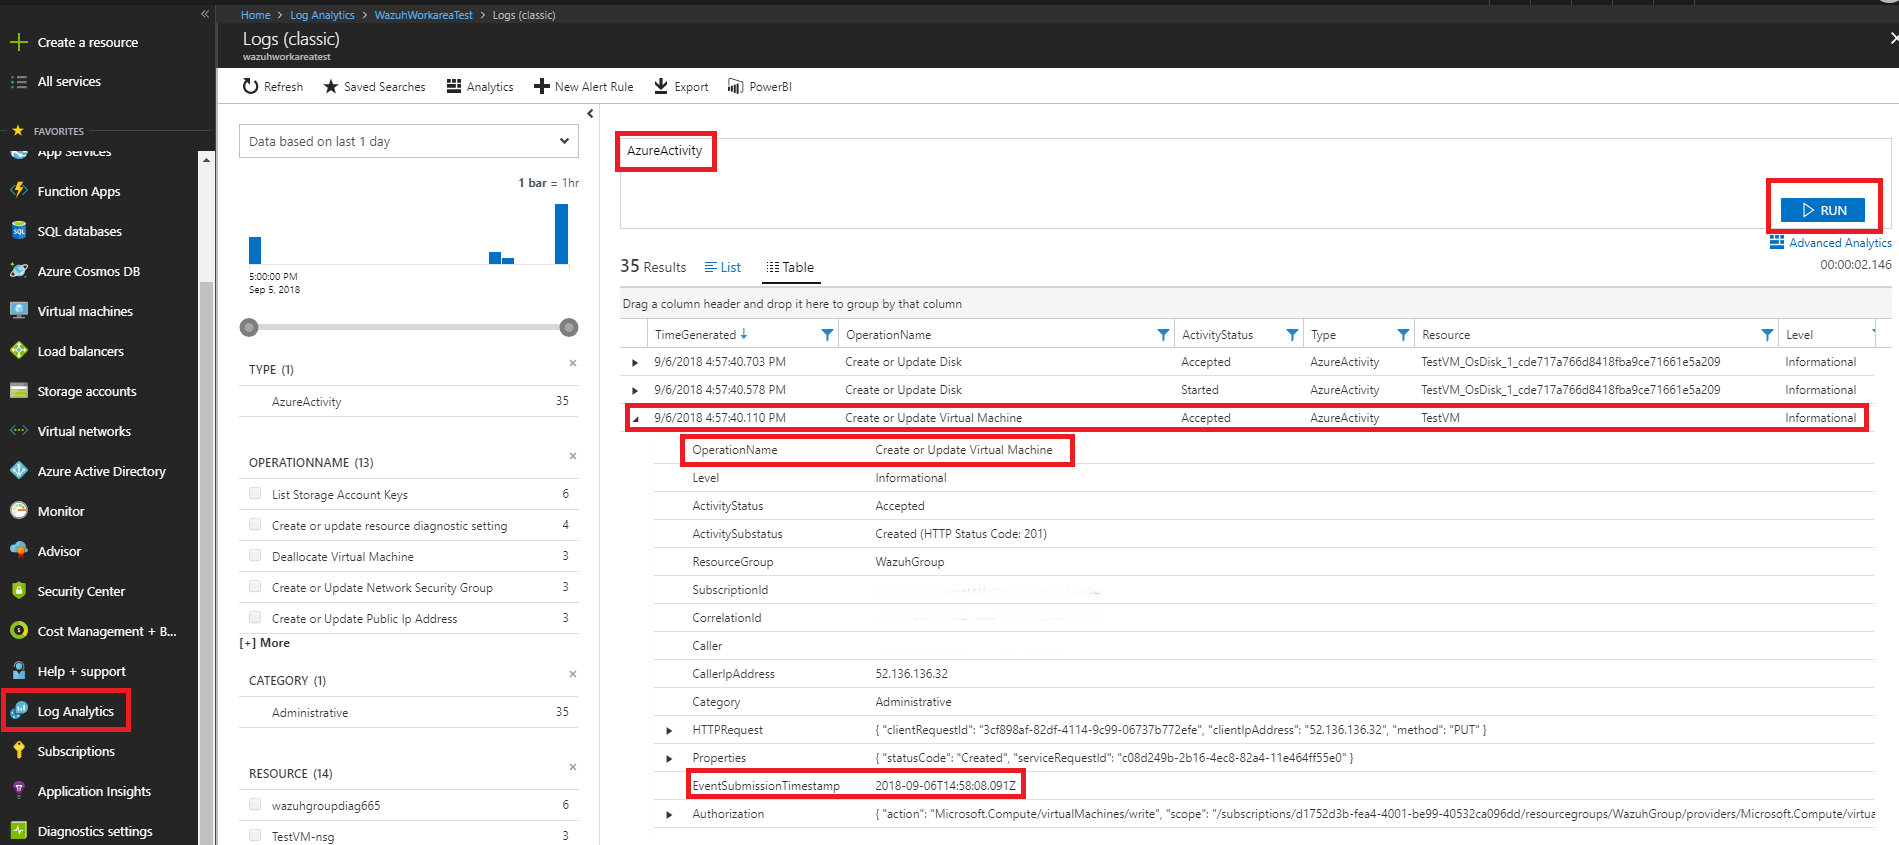Click the AzureActivity query input box

point(1255,183)
